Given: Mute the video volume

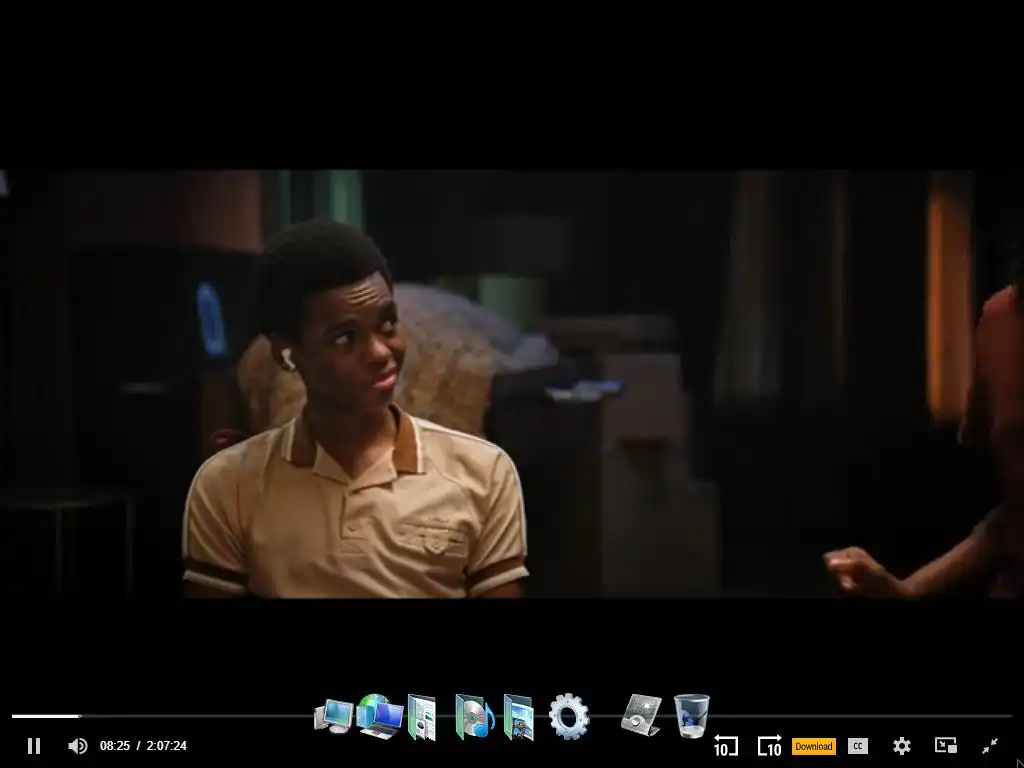Looking at the screenshot, I should (78, 746).
